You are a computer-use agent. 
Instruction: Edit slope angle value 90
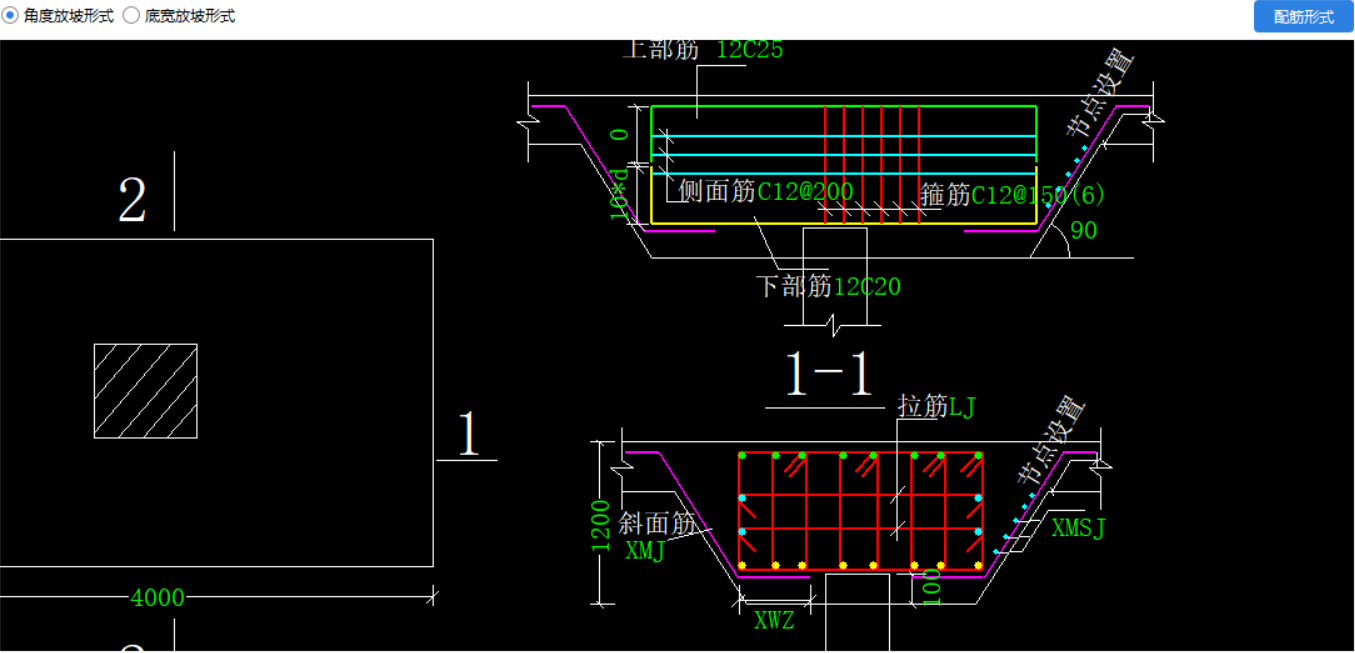pos(1084,231)
